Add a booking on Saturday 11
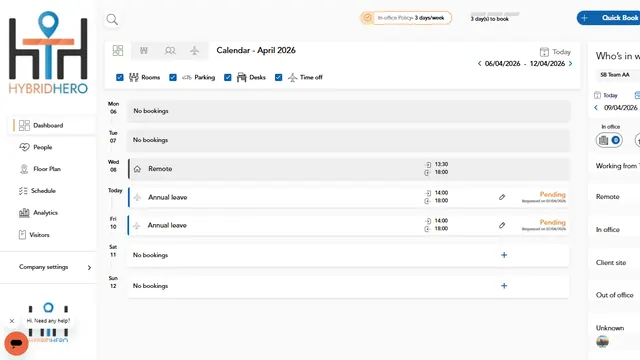Screen dimensions: 640x360 click(x=504, y=255)
